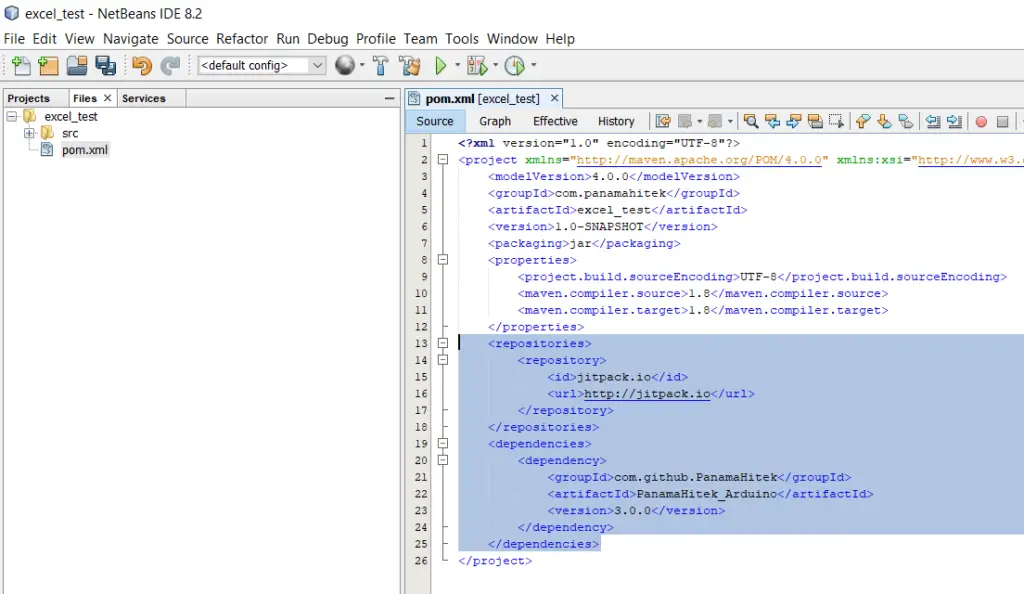Run the project with the green Run icon
Image resolution: width=1024 pixels, height=594 pixels.
coord(440,66)
